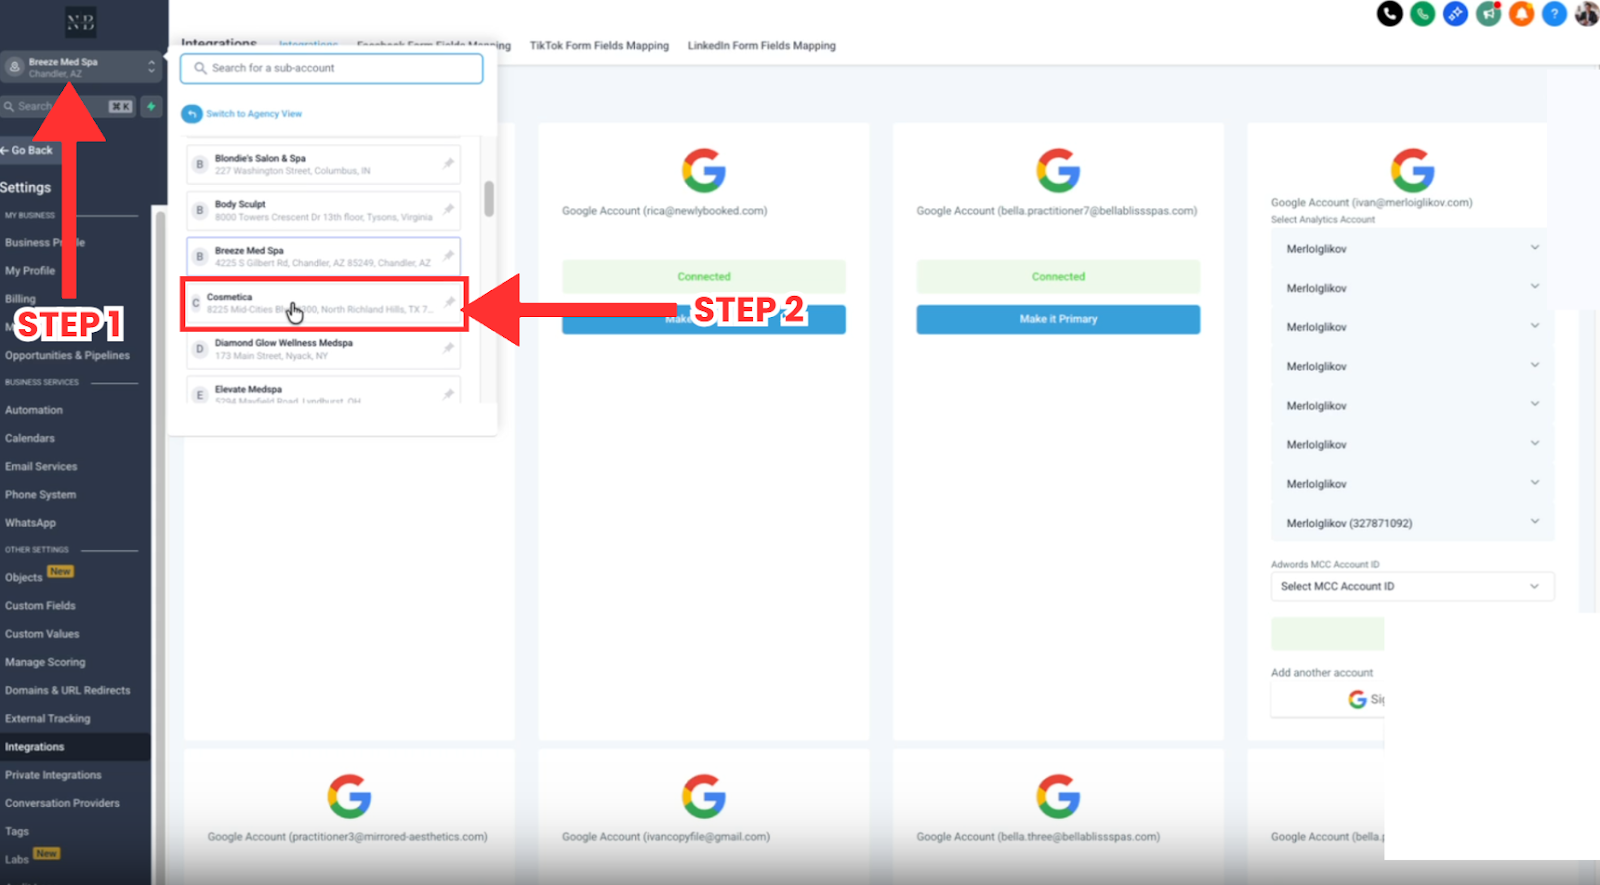Open the LinkedIn Form Fields Mapping tab
The width and height of the screenshot is (1600, 885).
click(761, 46)
